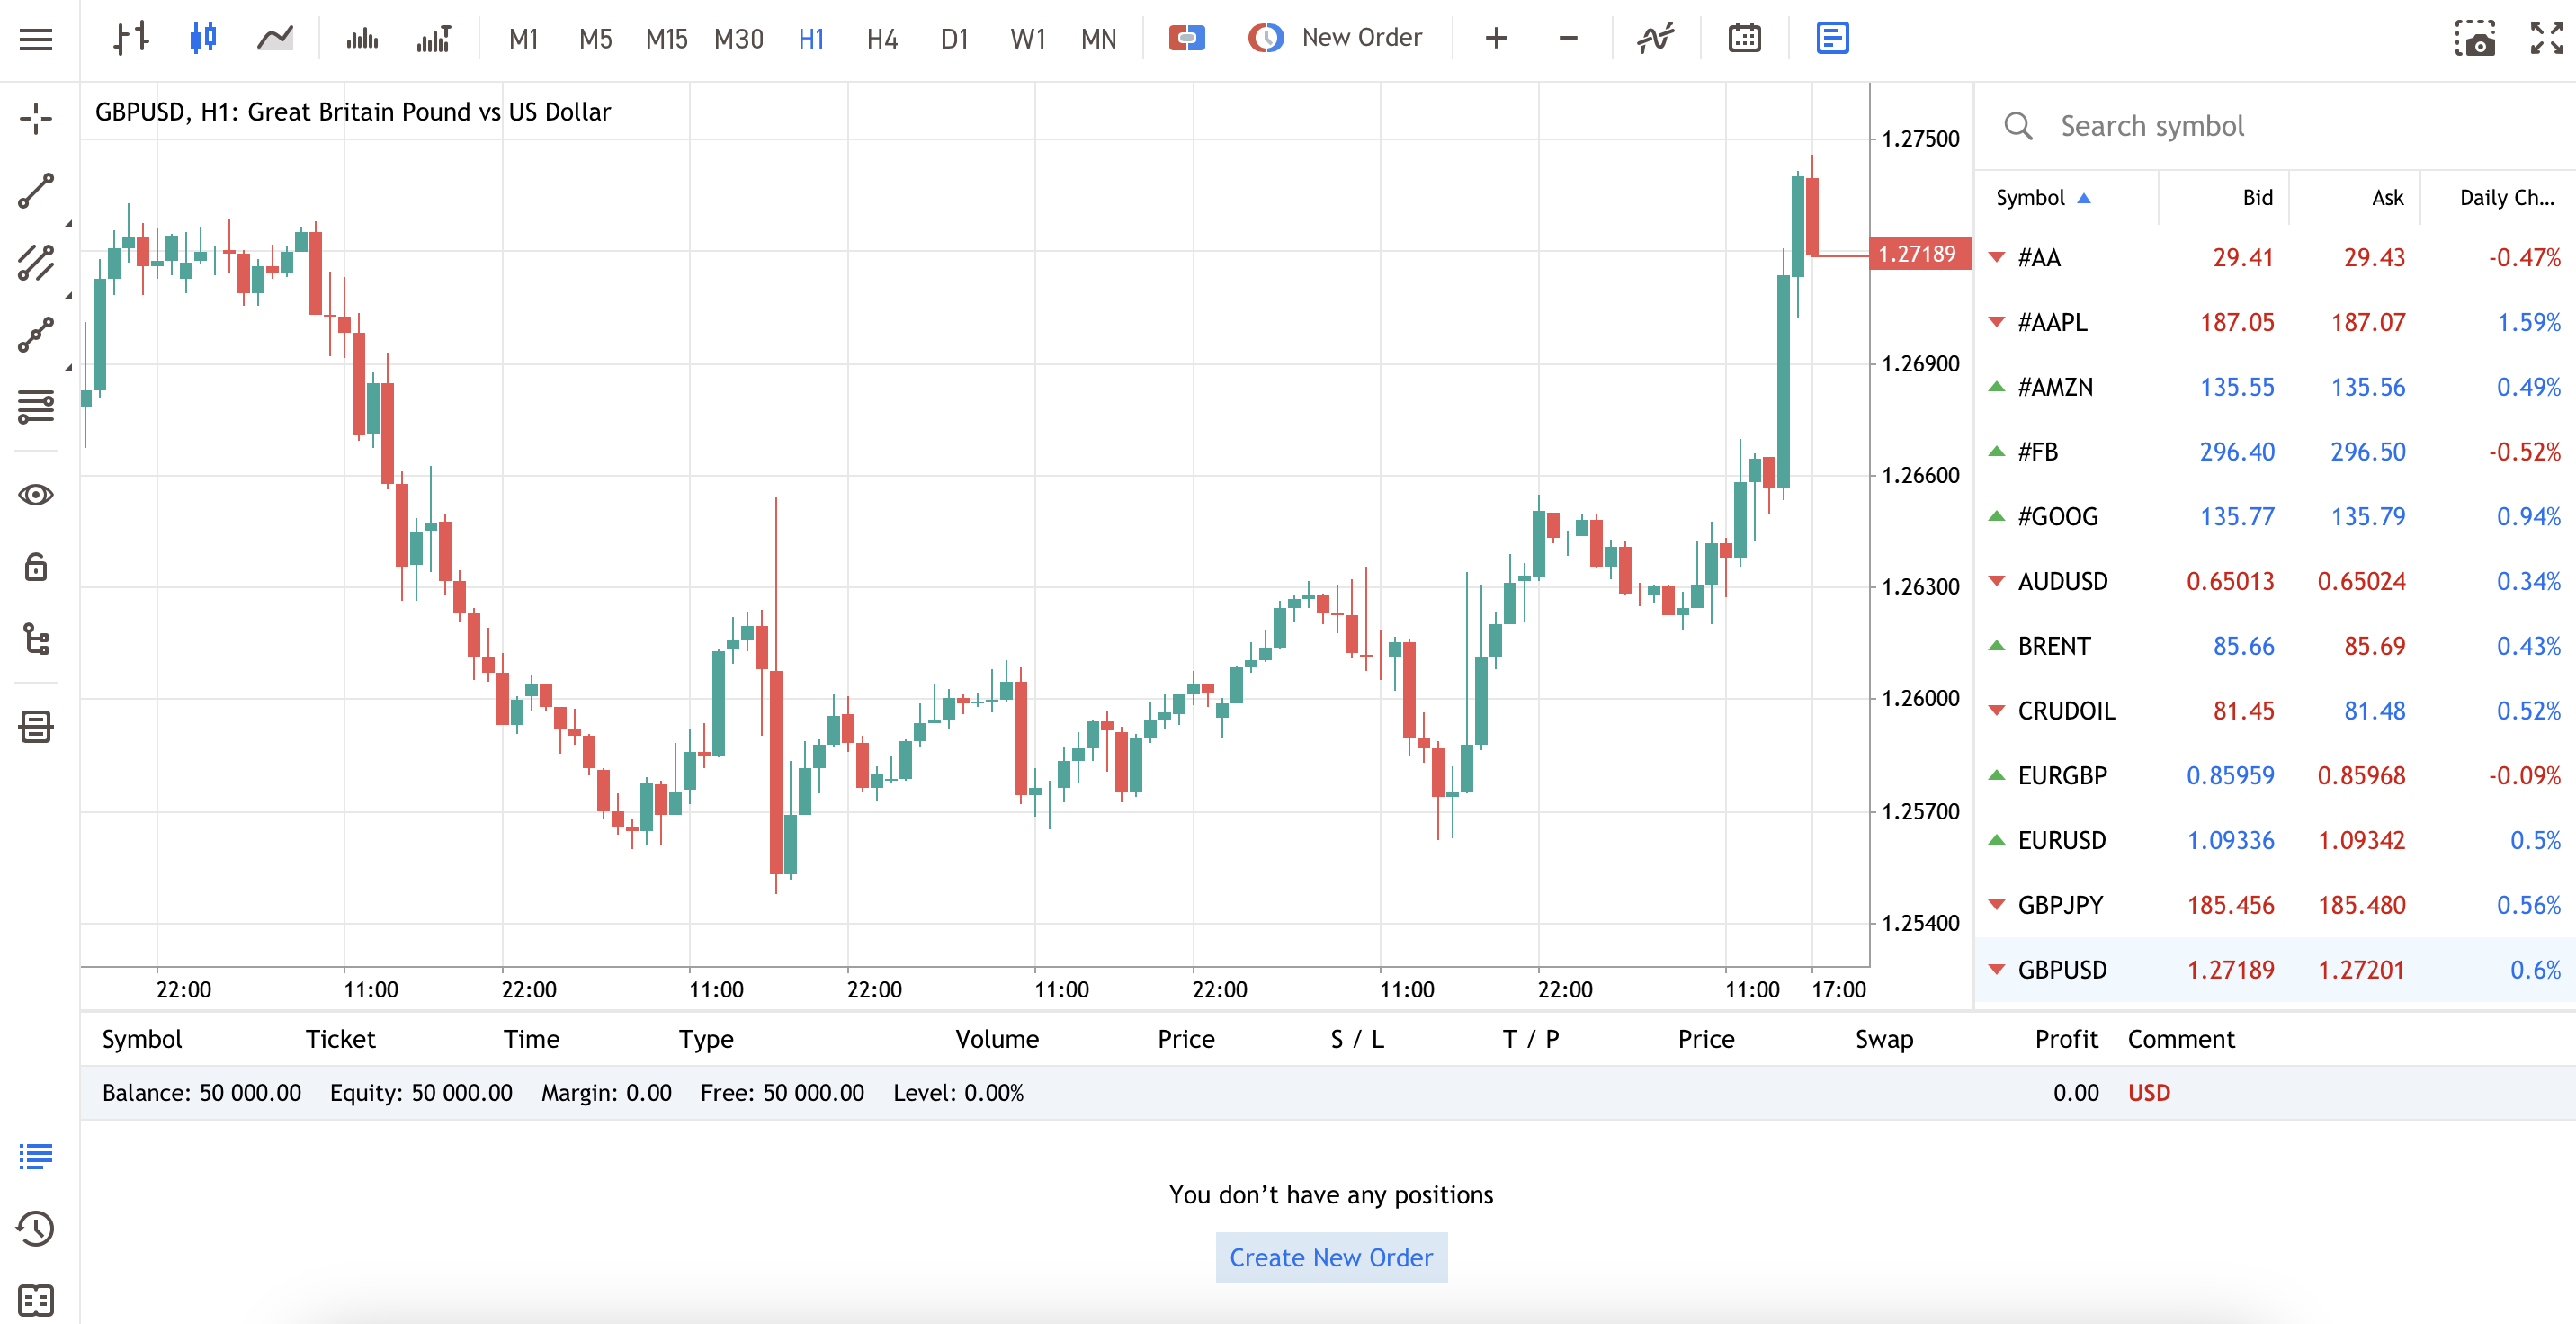Switch chart to line chart style
Screen dimensions: 2576x1324
pyautogui.click(x=275, y=38)
